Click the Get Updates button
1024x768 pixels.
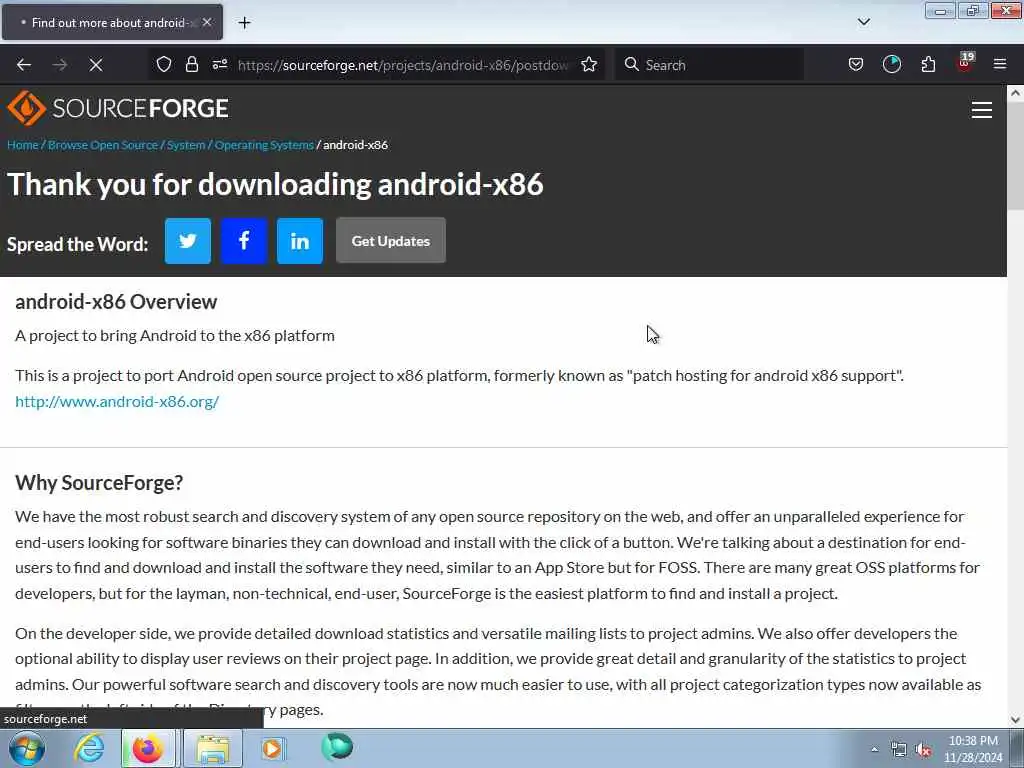[x=391, y=241]
